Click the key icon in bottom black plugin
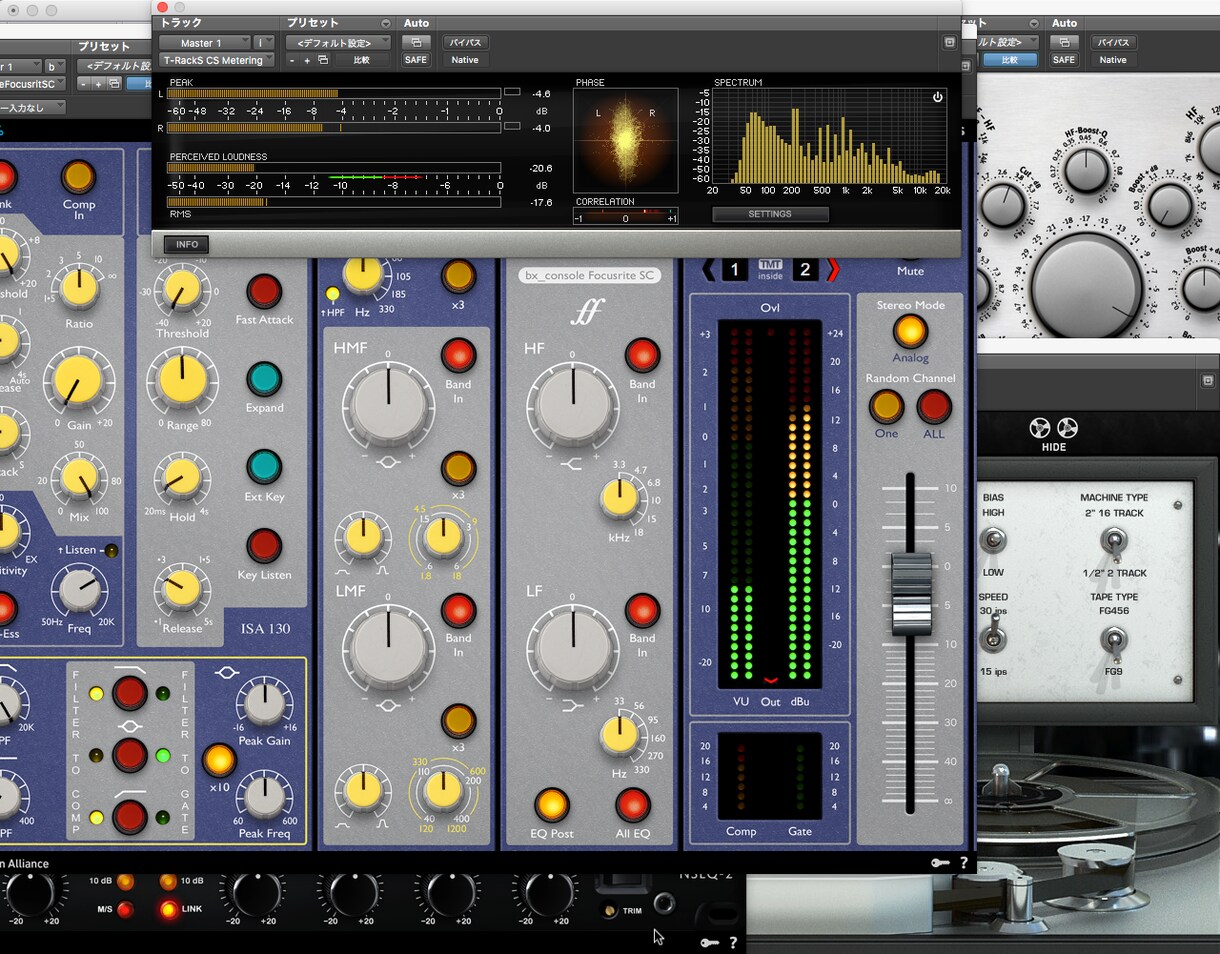Screen dimensions: 1220x954 point(709,942)
